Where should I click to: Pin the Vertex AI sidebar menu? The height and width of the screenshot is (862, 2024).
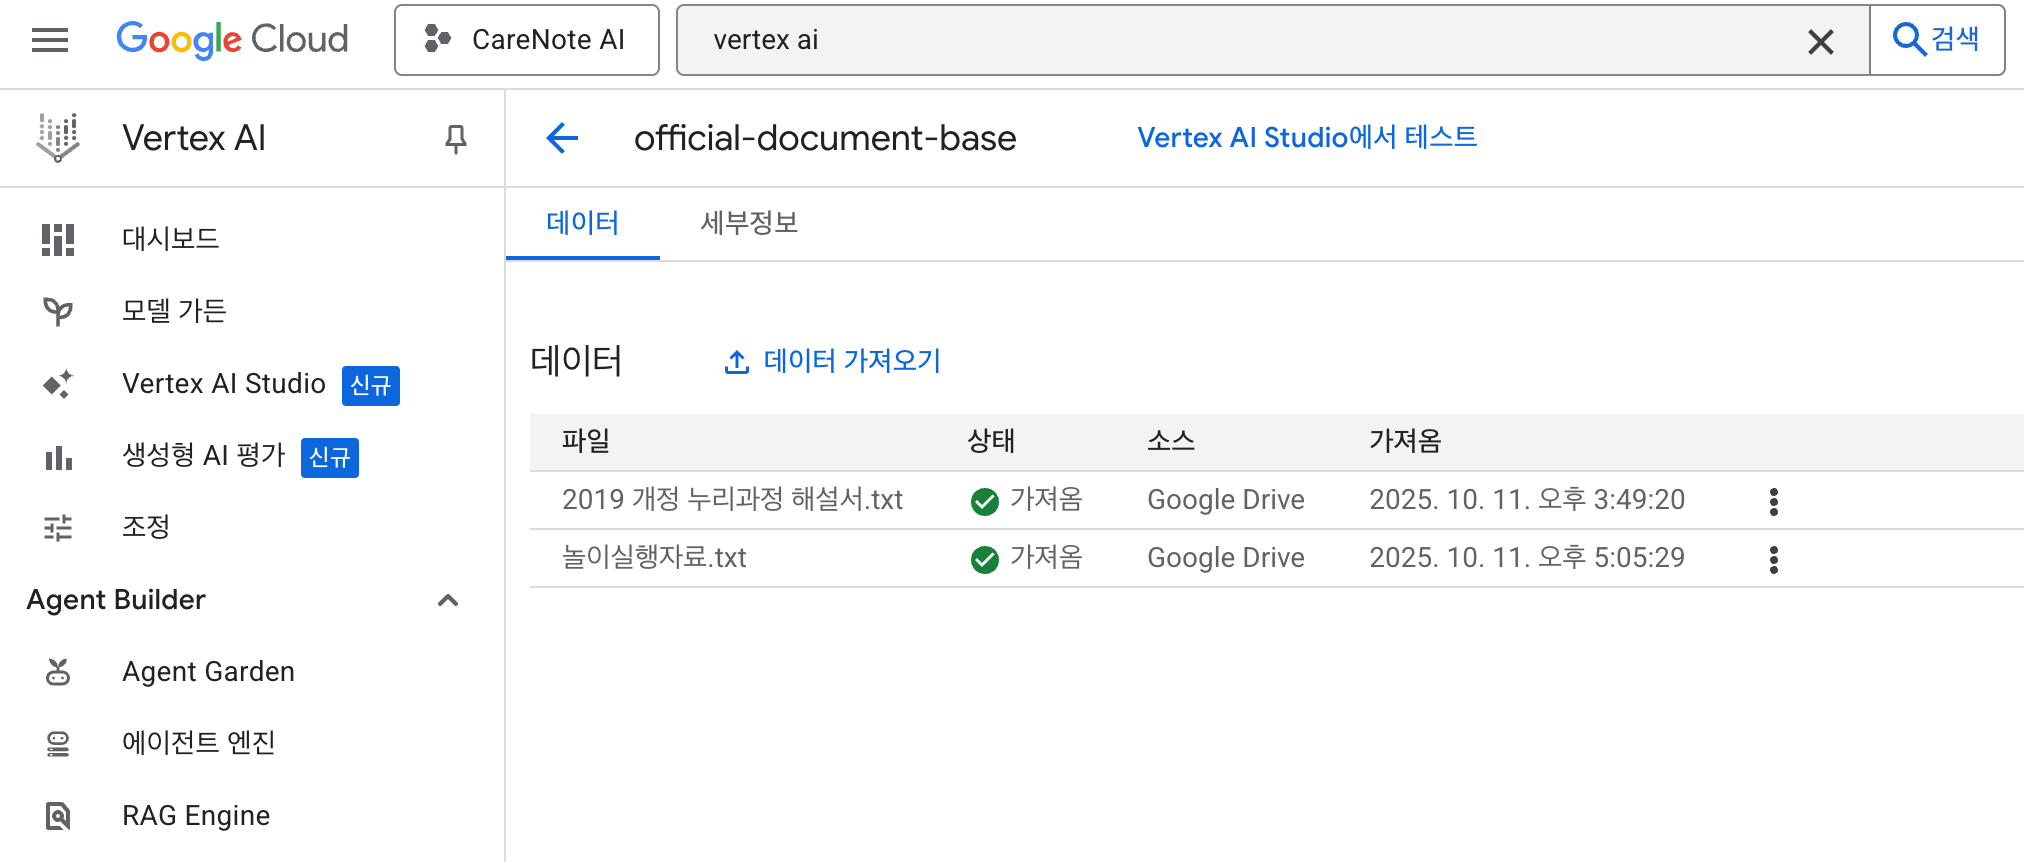click(x=456, y=139)
